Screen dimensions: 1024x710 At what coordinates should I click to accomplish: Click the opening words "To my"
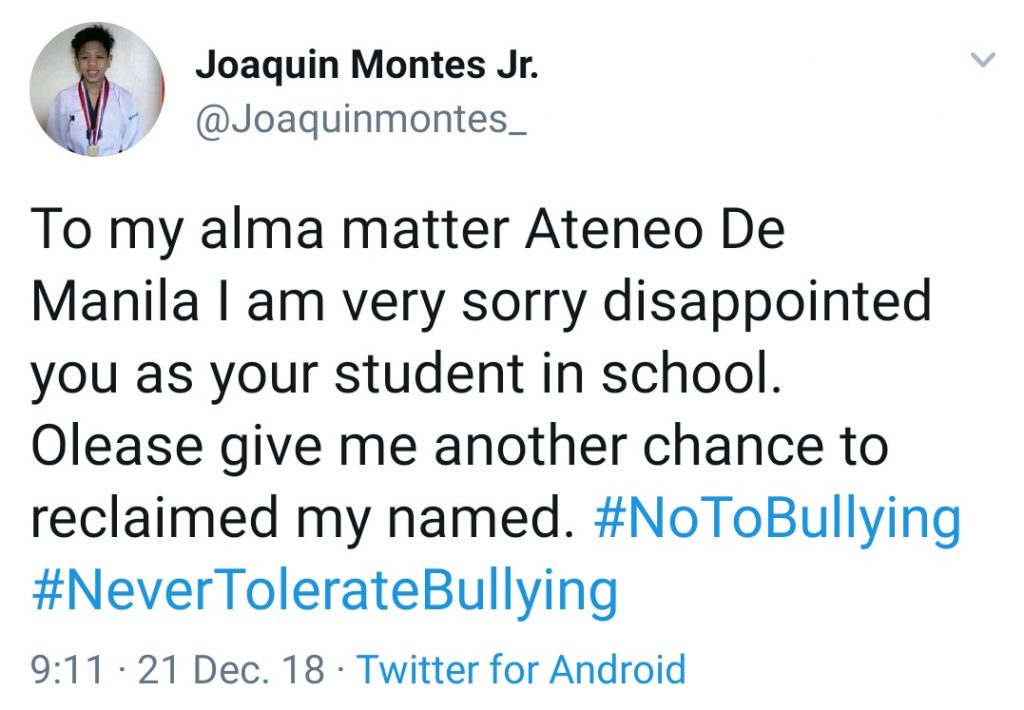click(x=102, y=231)
